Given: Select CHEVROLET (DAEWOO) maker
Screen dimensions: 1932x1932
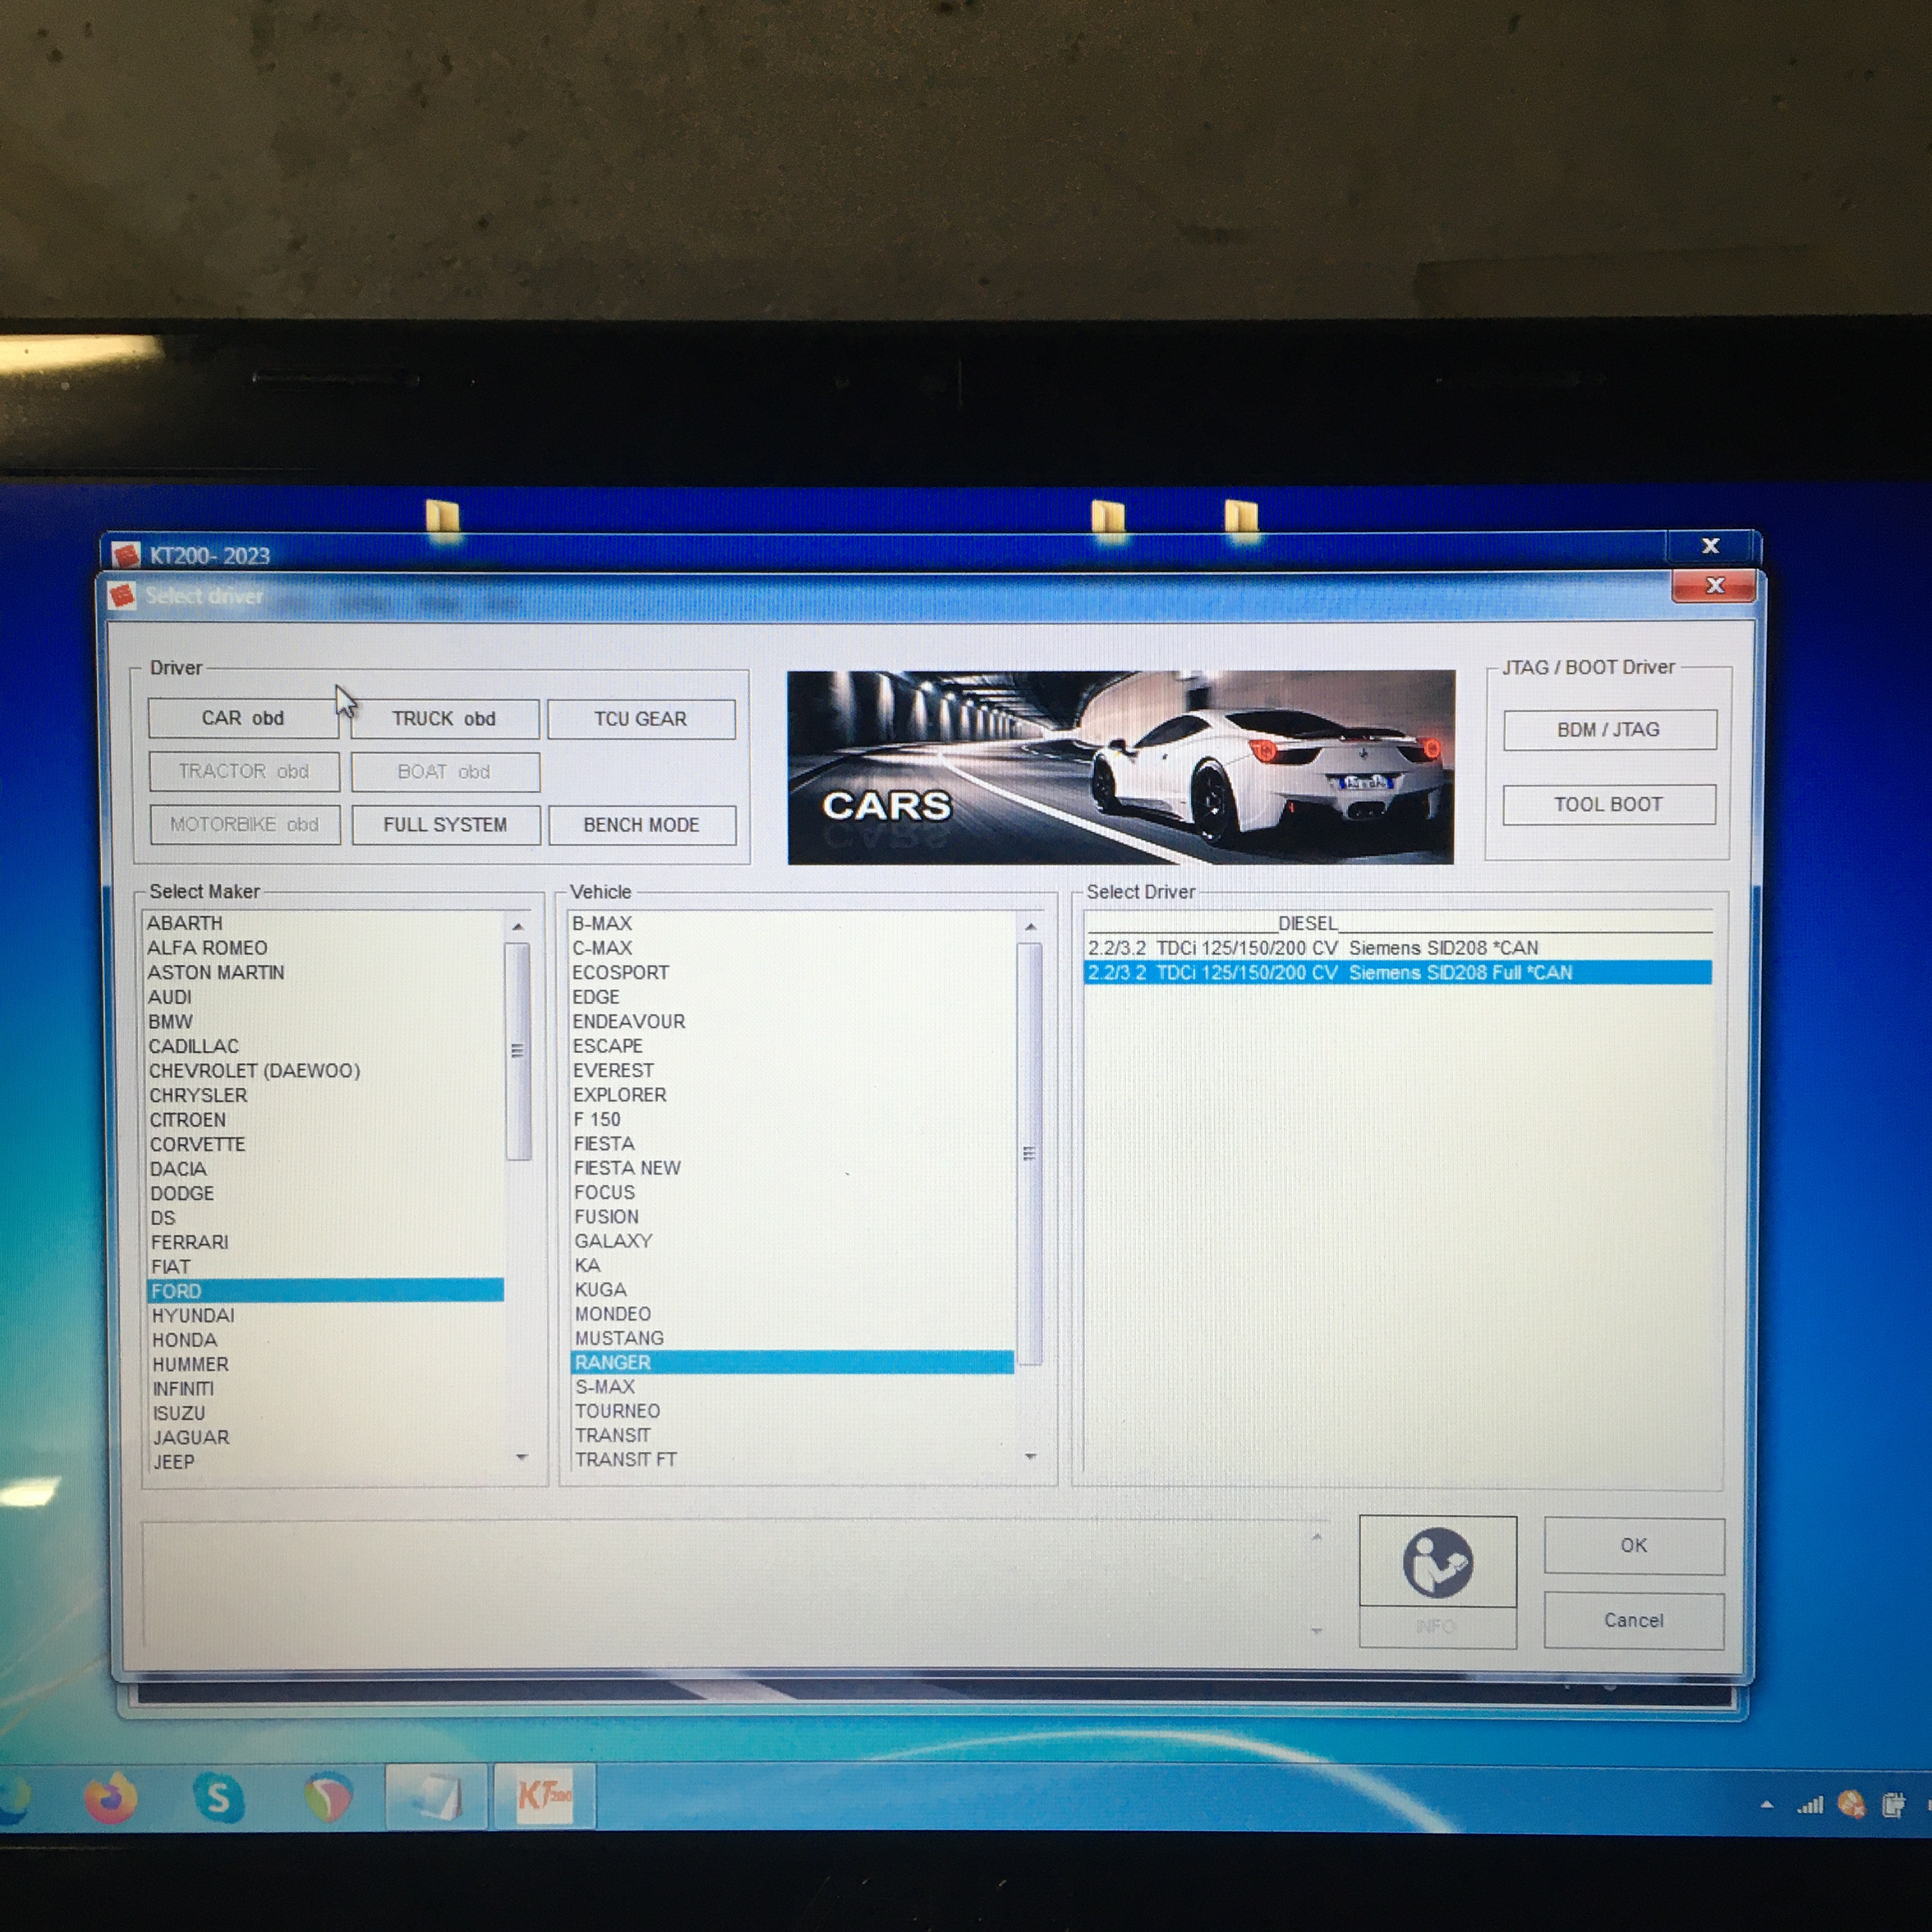Looking at the screenshot, I should tap(254, 1071).
